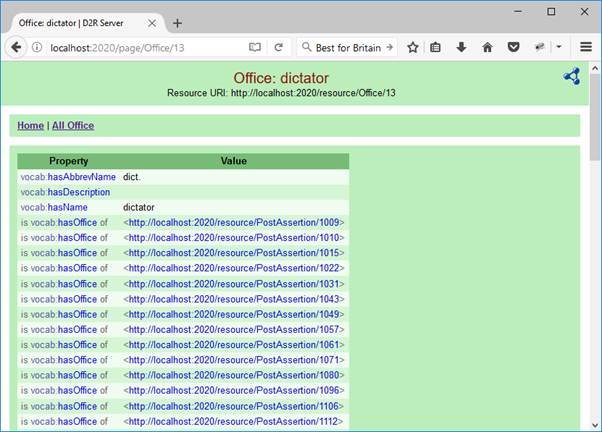The image size is (602, 432).
Task: Reload the page with refresh icon
Action: tap(279, 47)
